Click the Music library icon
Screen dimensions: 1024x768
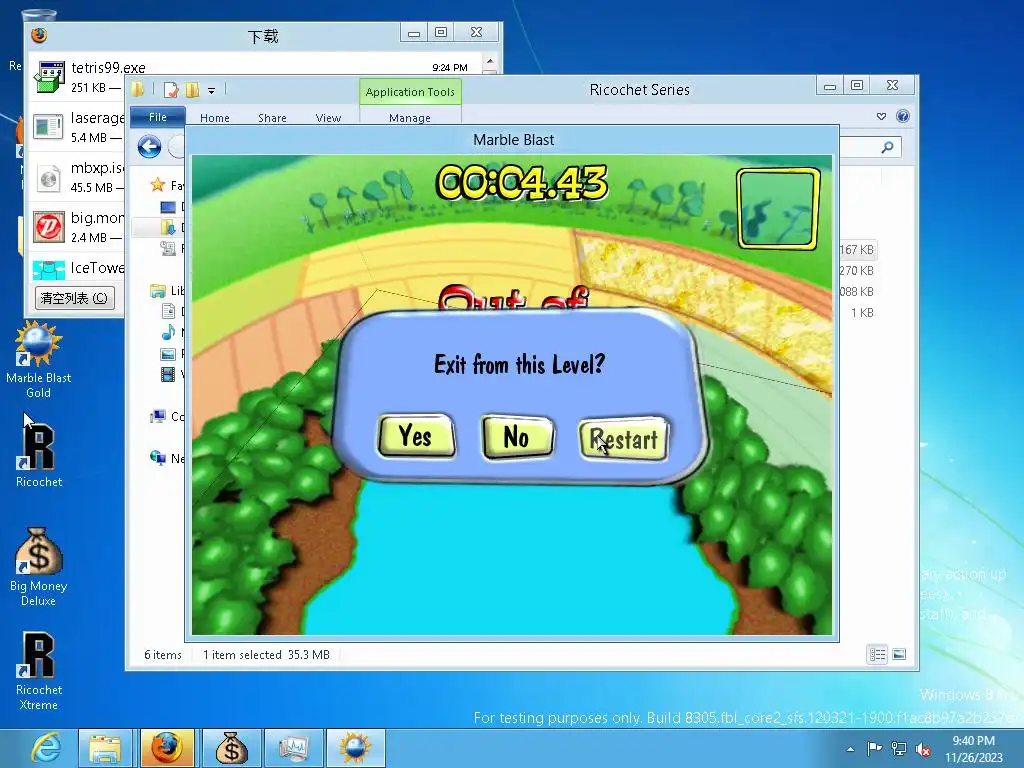pyautogui.click(x=168, y=332)
